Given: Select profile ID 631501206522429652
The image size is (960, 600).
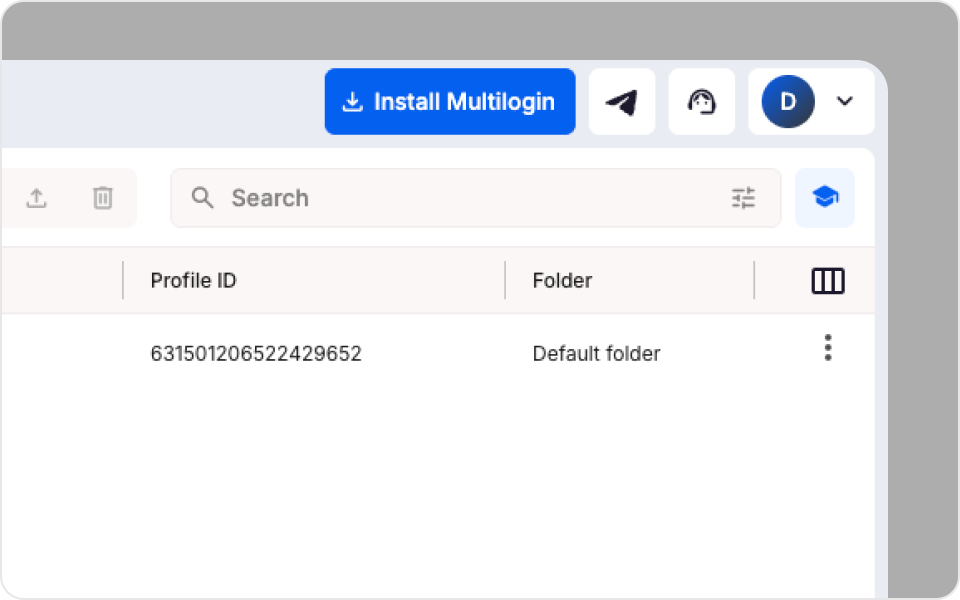Looking at the screenshot, I should (x=256, y=353).
